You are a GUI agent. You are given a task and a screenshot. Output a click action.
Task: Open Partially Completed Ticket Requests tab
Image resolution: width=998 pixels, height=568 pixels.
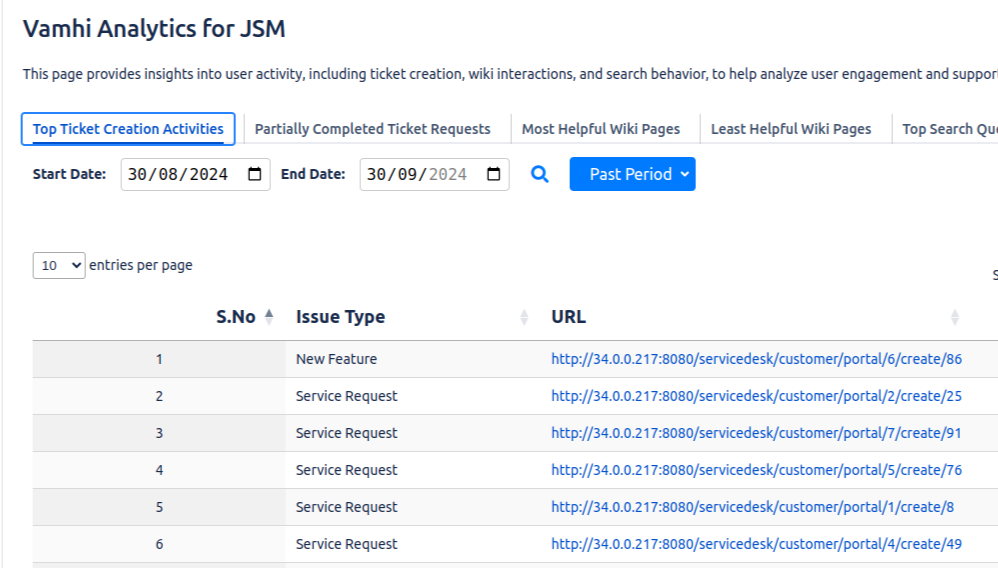click(x=372, y=129)
